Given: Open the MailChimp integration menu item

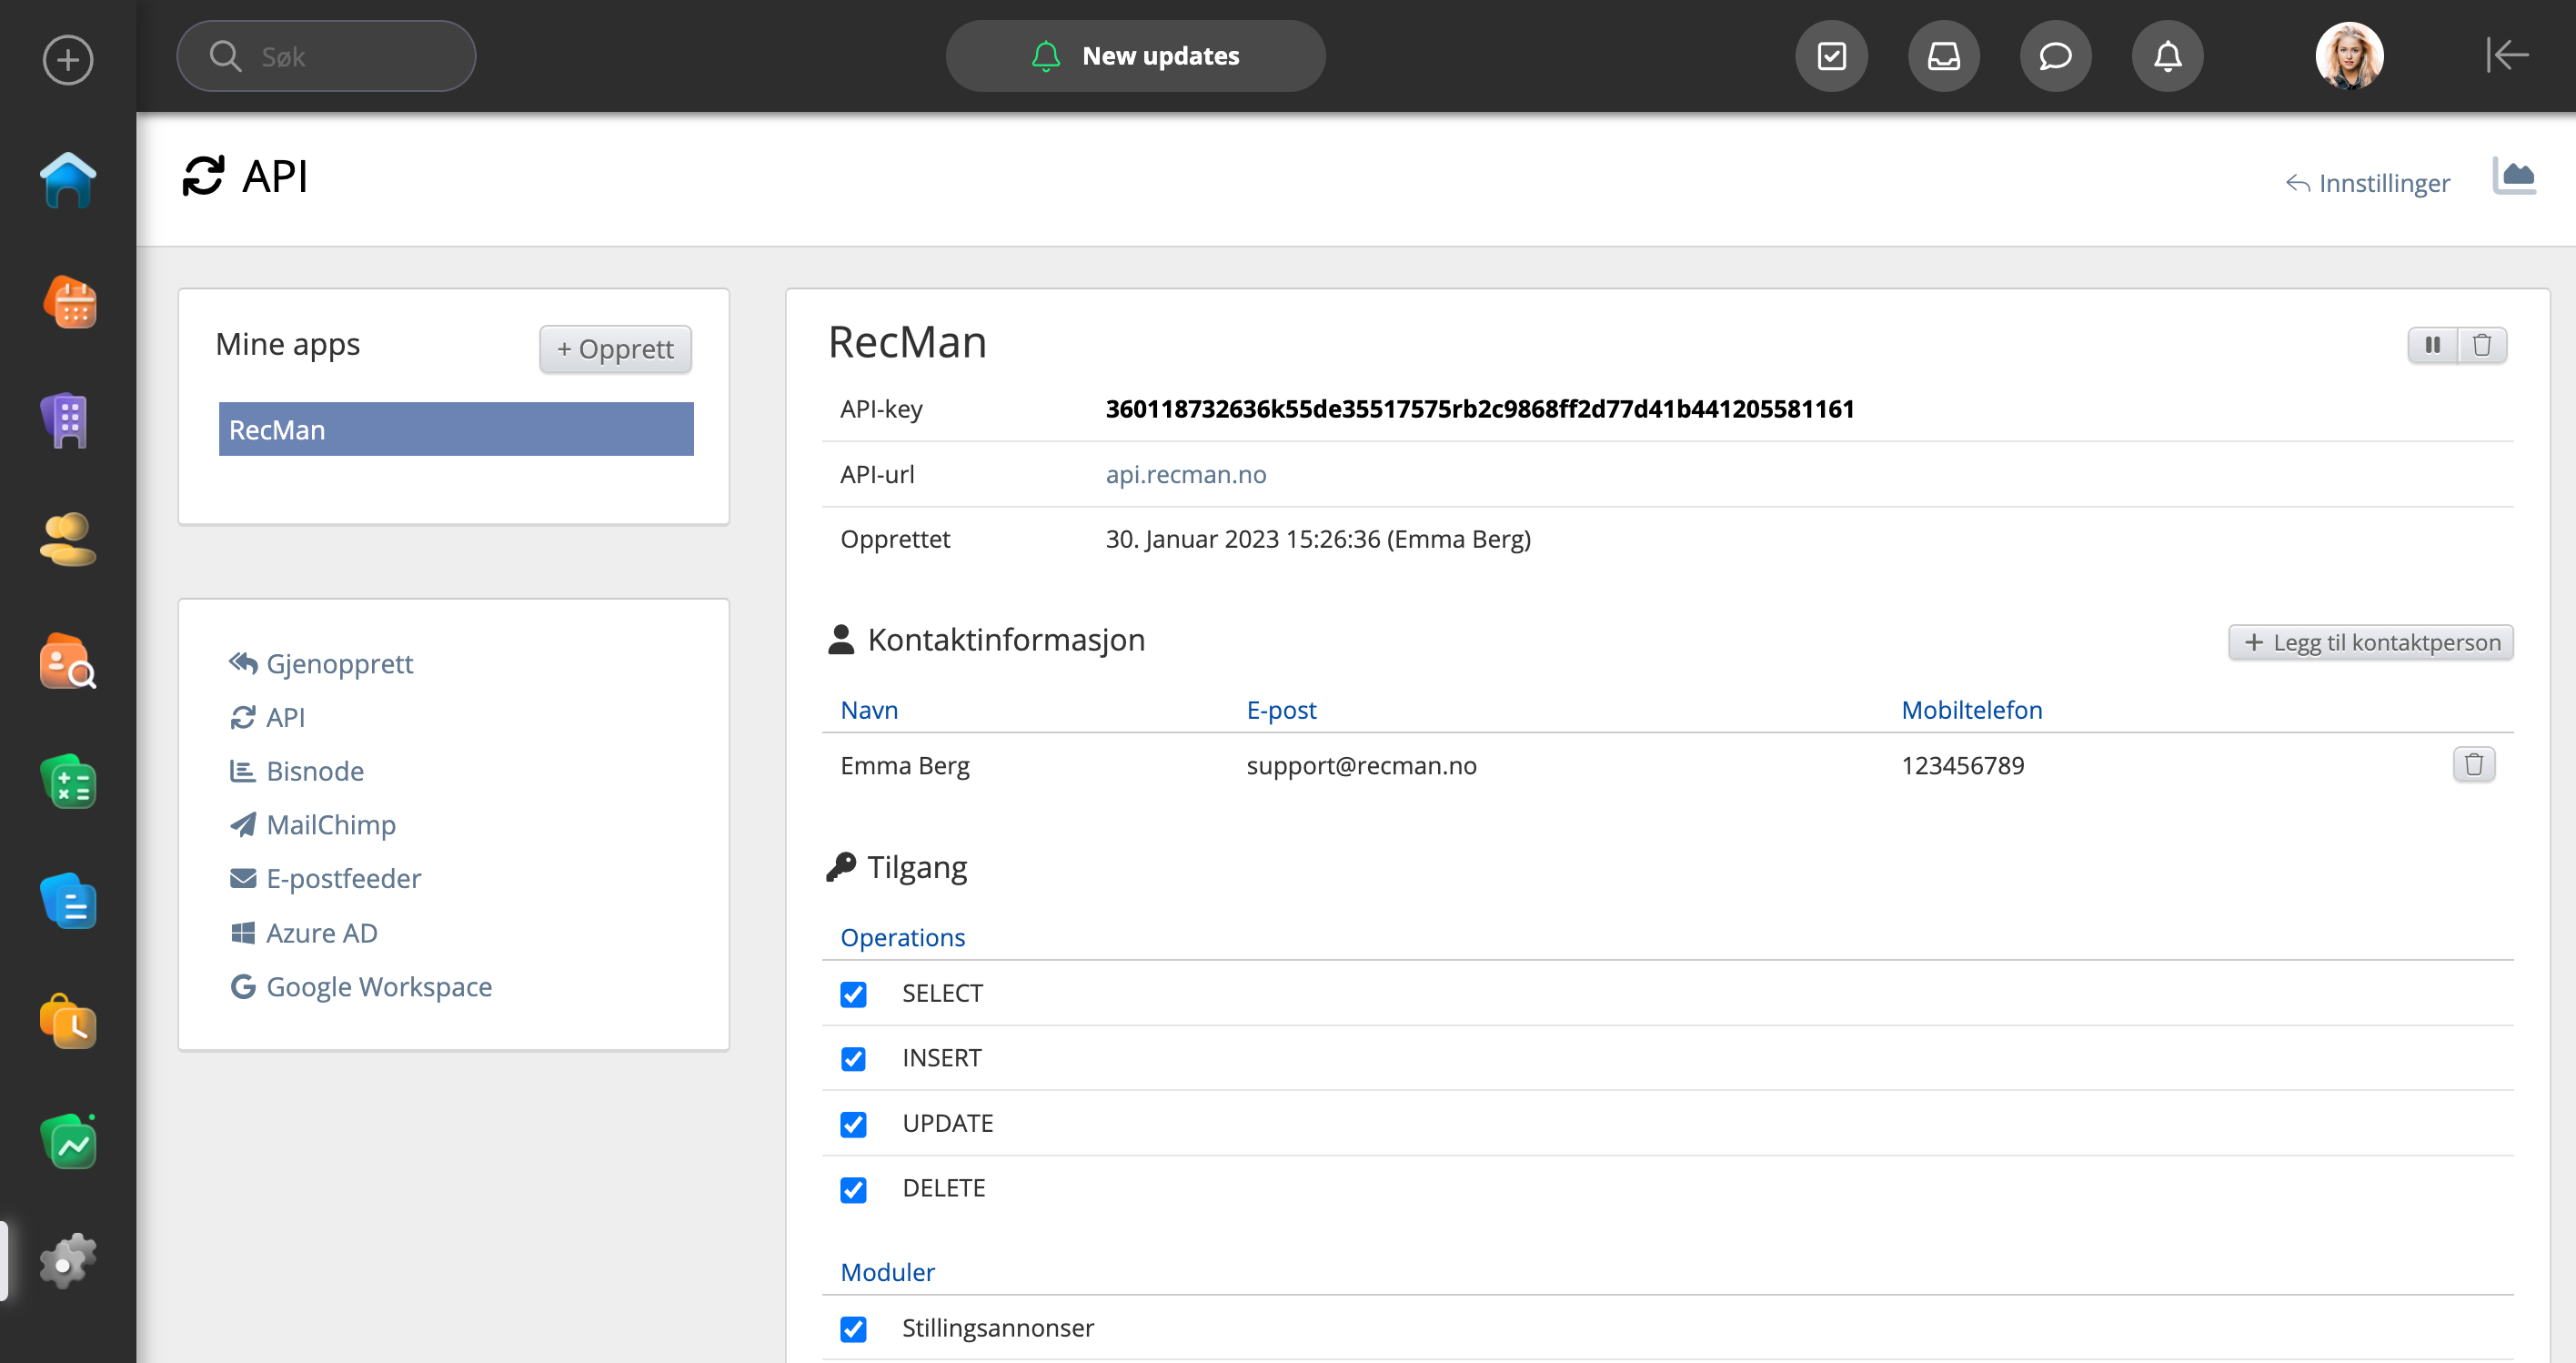Looking at the screenshot, I should coord(331,825).
